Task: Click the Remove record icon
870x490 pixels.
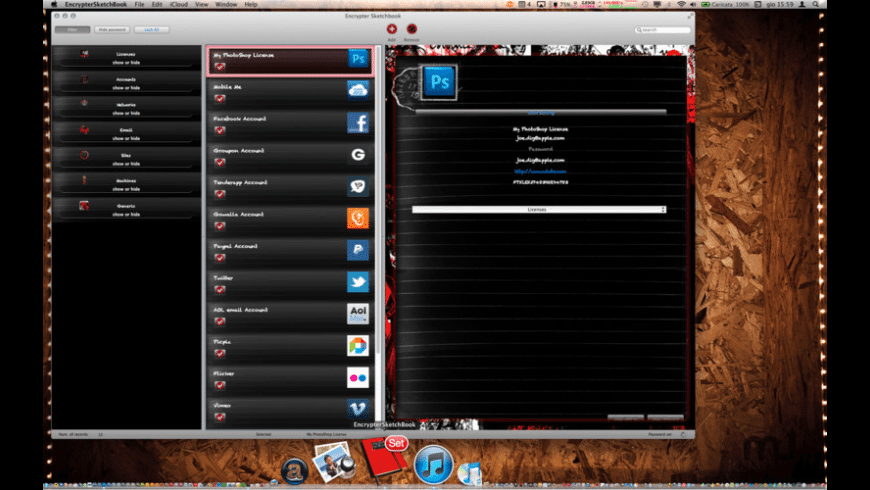Action: [x=412, y=29]
